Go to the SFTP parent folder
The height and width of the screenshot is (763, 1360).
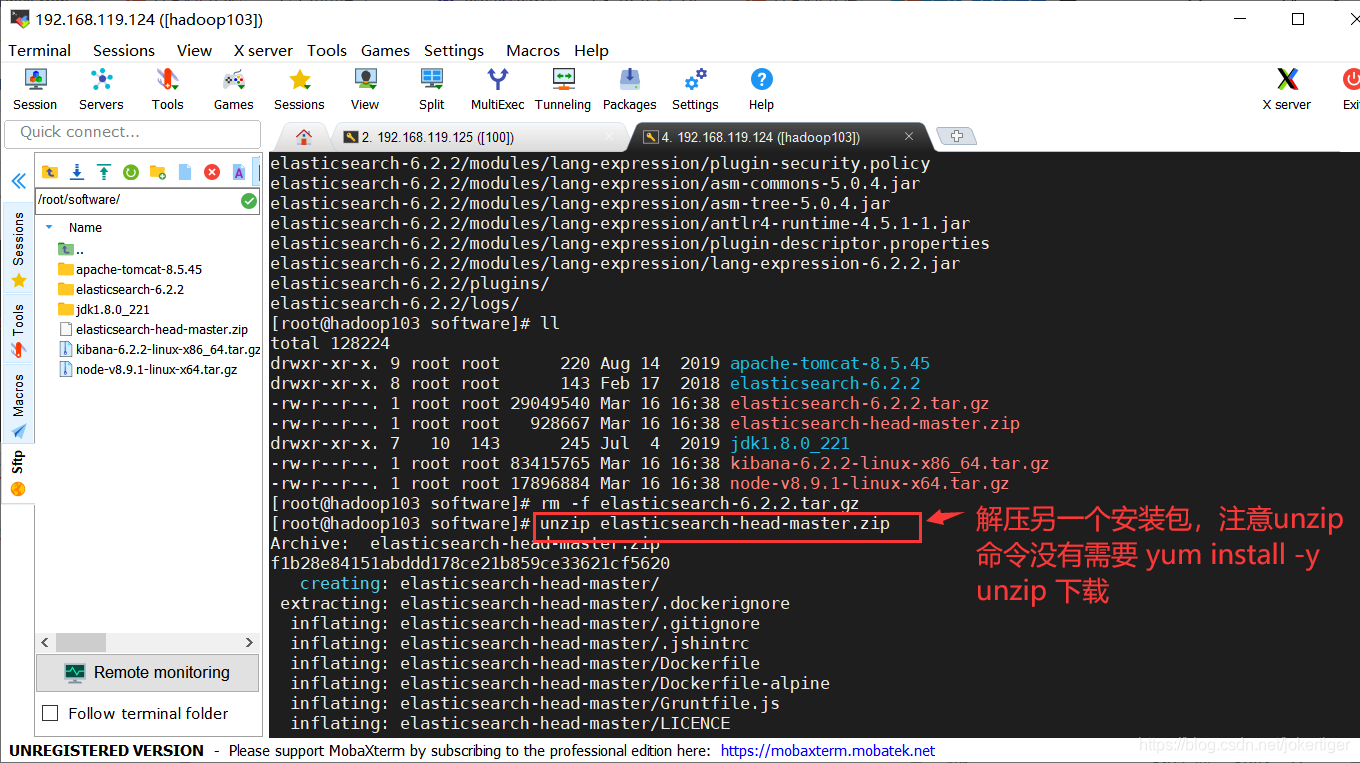[49, 172]
